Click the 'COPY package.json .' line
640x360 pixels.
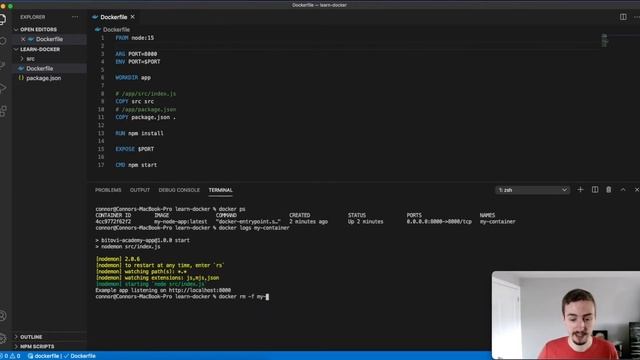pyautogui.click(x=146, y=117)
